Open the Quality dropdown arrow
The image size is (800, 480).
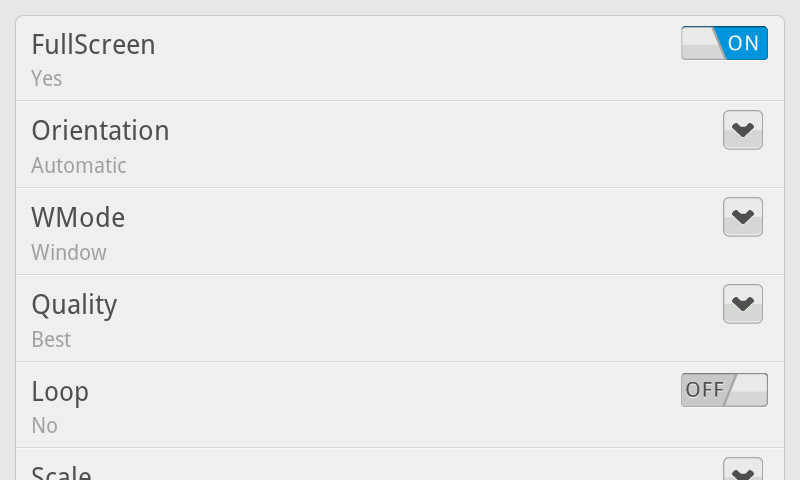[742, 304]
